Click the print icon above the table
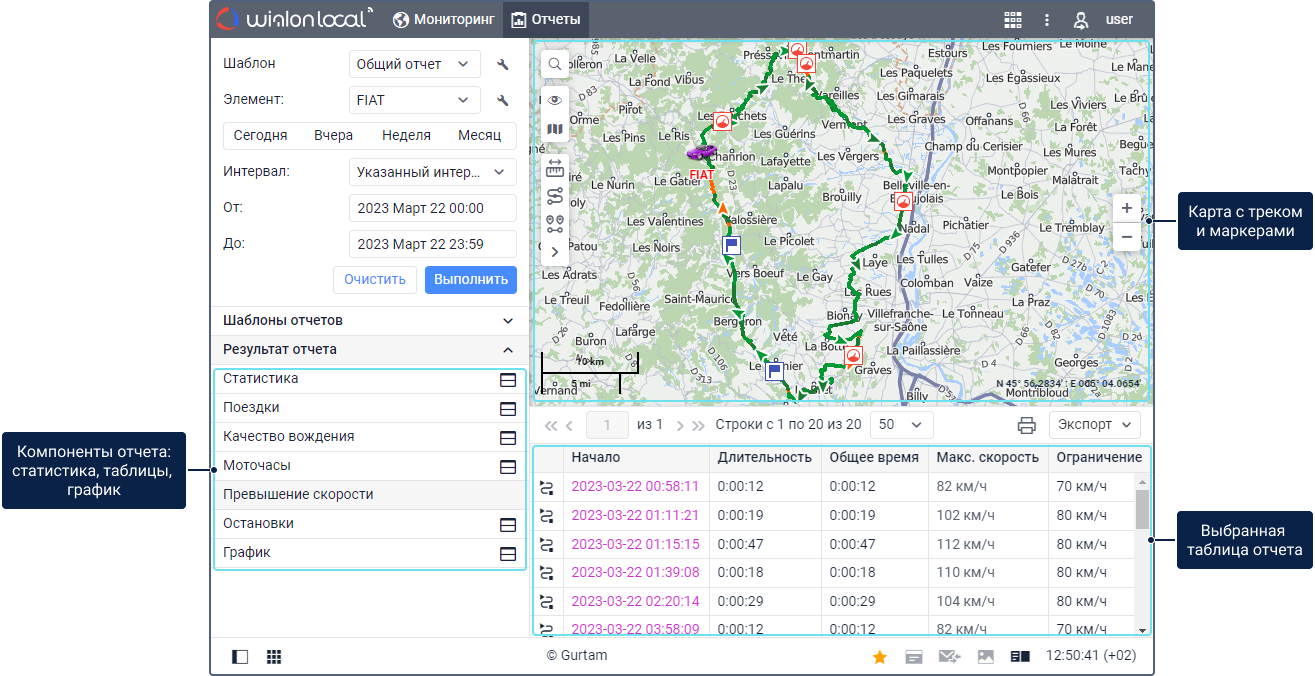This screenshot has height=676, width=1315. click(x=1026, y=425)
